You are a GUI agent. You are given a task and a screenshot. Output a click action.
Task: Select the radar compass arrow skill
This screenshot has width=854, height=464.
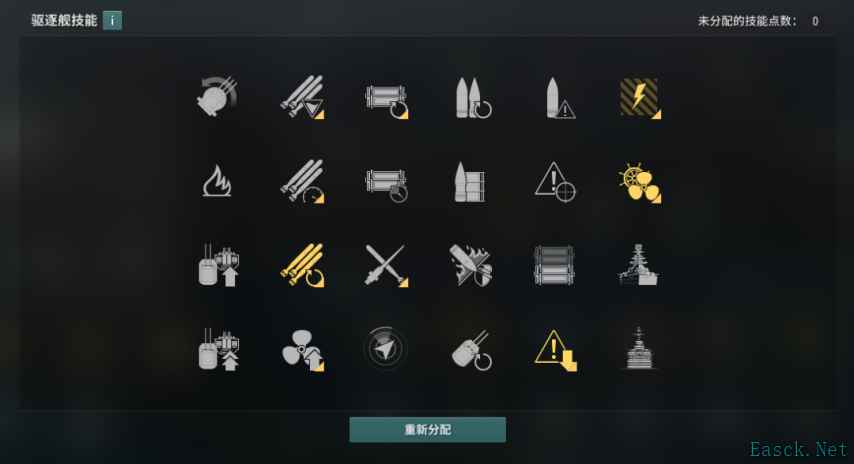pos(385,348)
